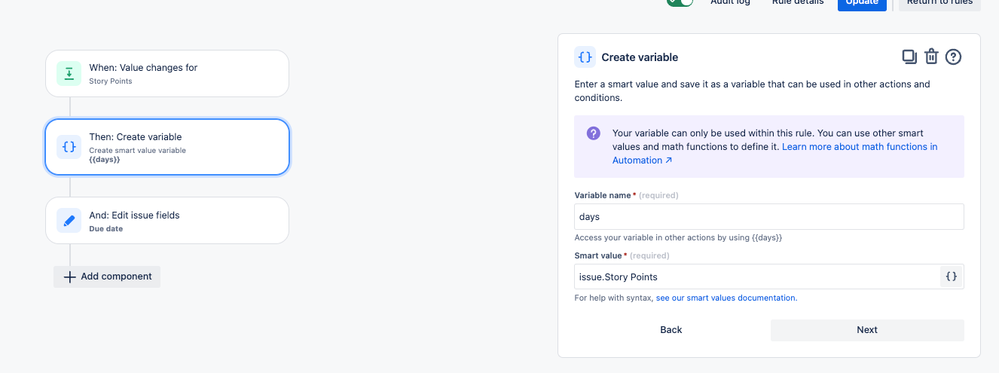
Task: Select the Then: Create variable step
Action: pos(167,147)
